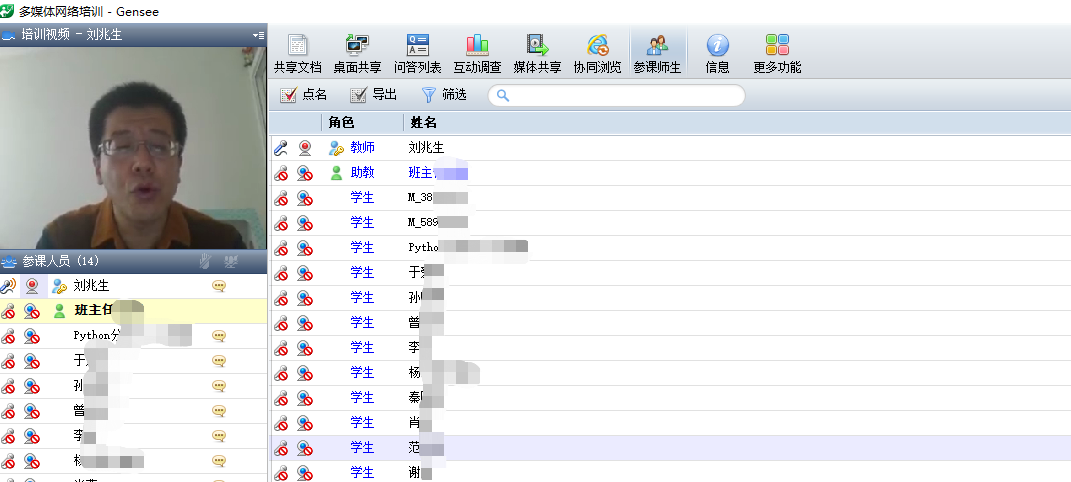Open chat bubble on 孙 row in left list
This screenshot has width=1071, height=482.
[219, 386]
